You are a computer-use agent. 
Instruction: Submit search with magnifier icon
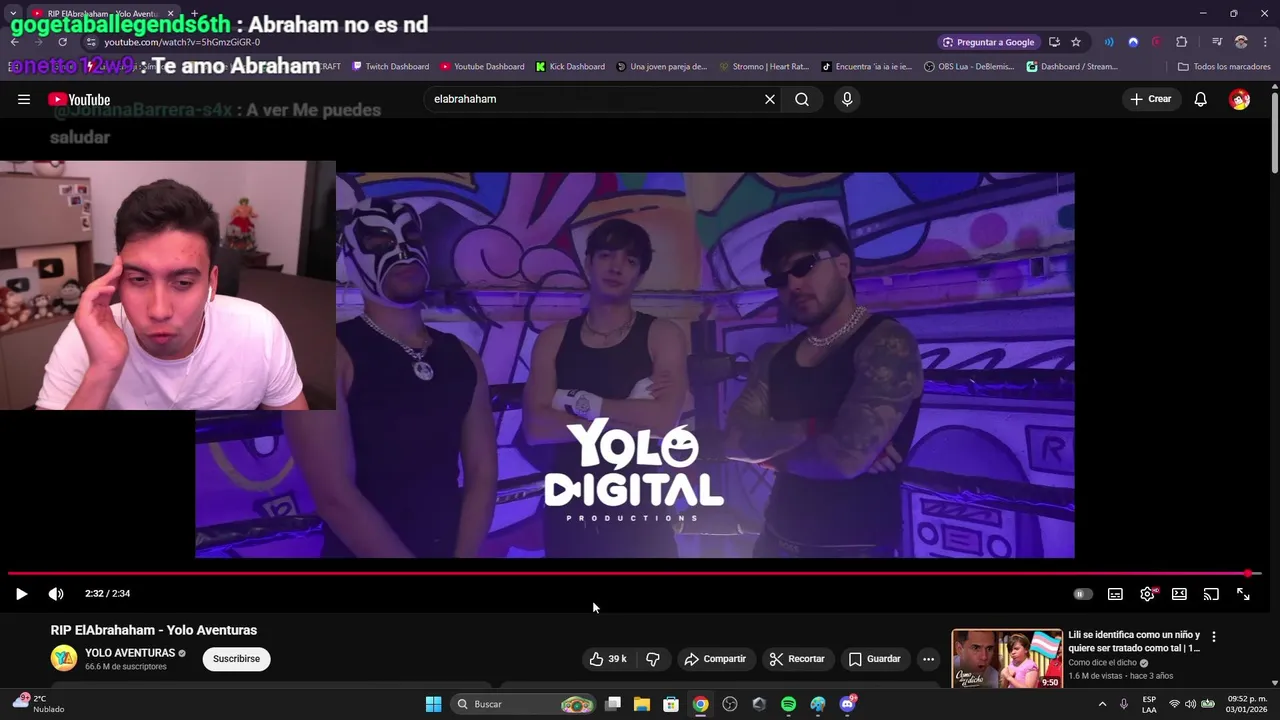coord(802,99)
